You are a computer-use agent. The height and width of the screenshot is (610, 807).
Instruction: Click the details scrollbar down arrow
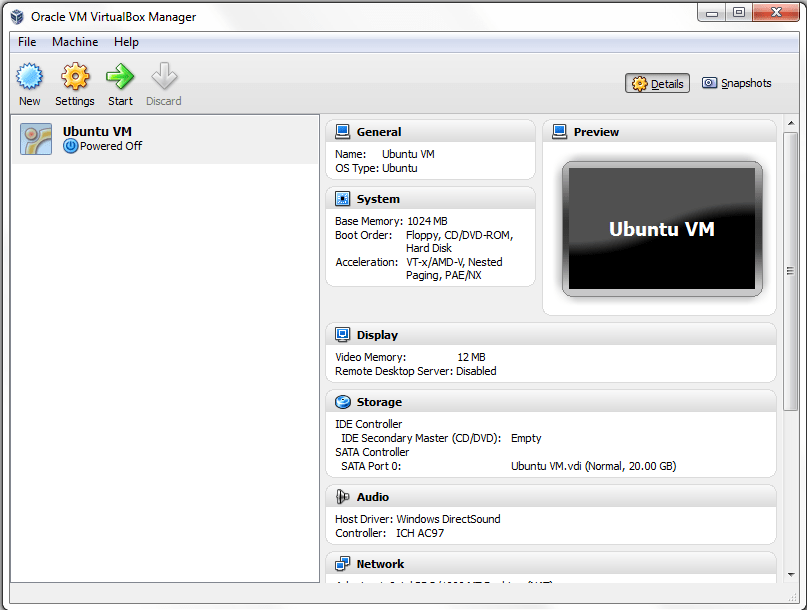point(791,574)
